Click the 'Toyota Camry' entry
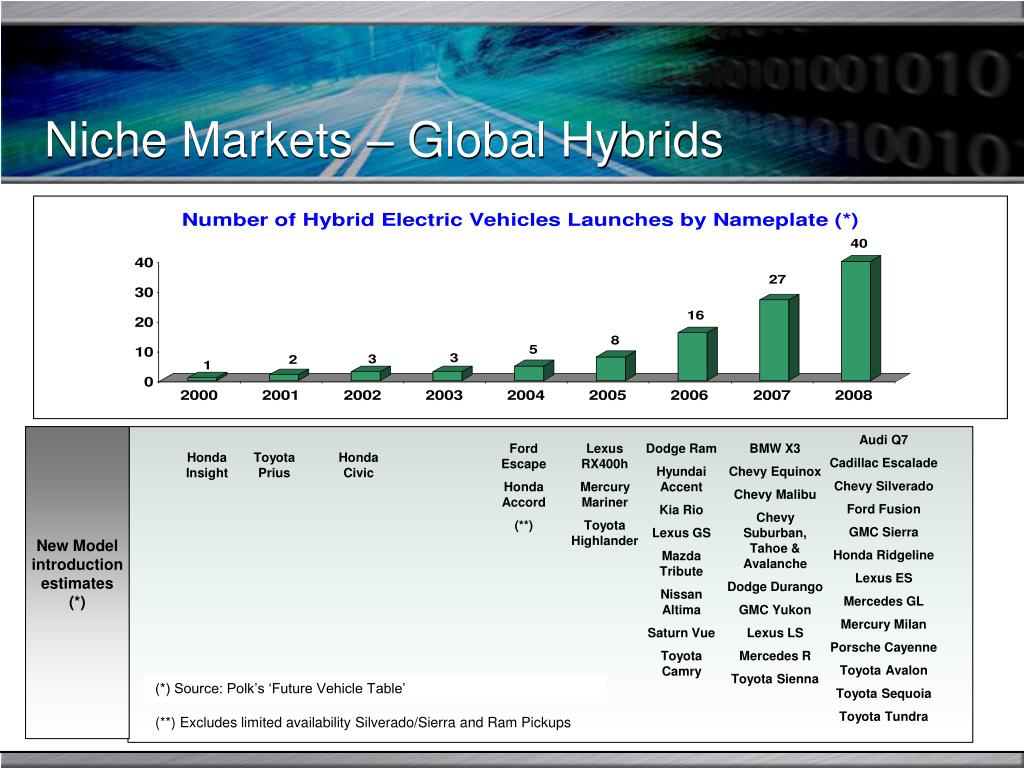1024x768 pixels. [x=681, y=663]
